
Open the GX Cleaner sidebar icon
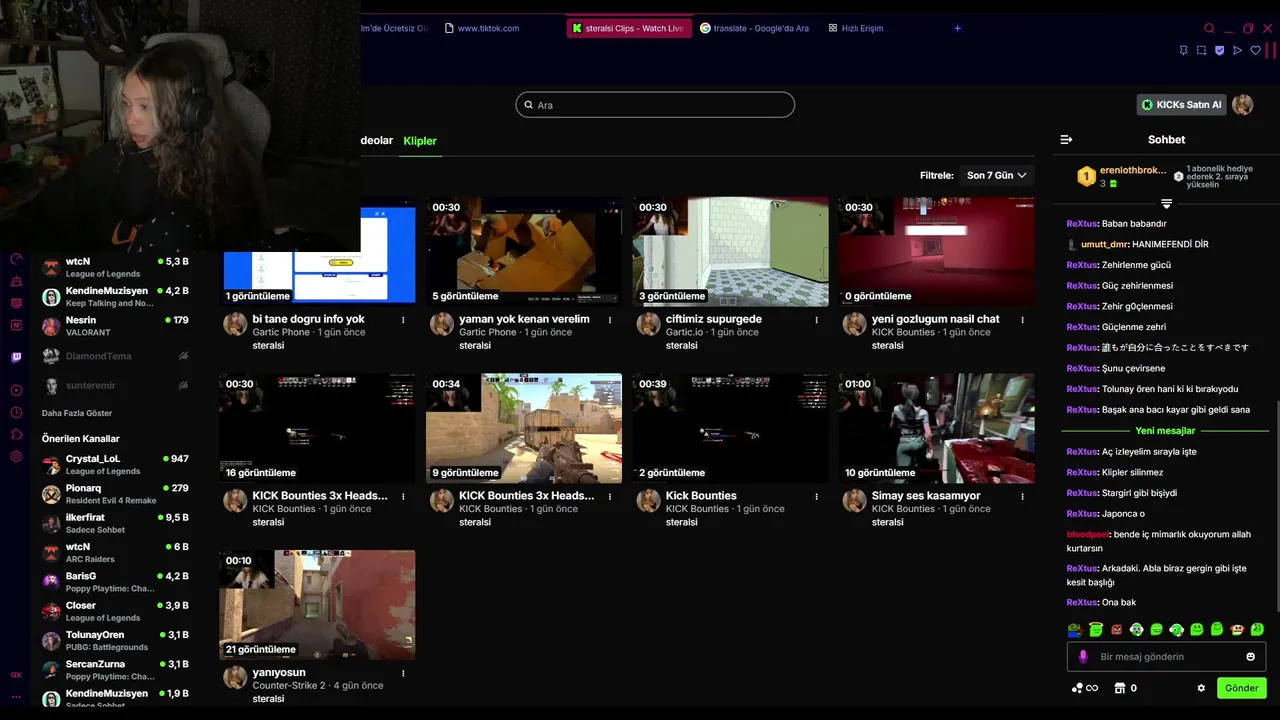pyautogui.click(x=16, y=282)
